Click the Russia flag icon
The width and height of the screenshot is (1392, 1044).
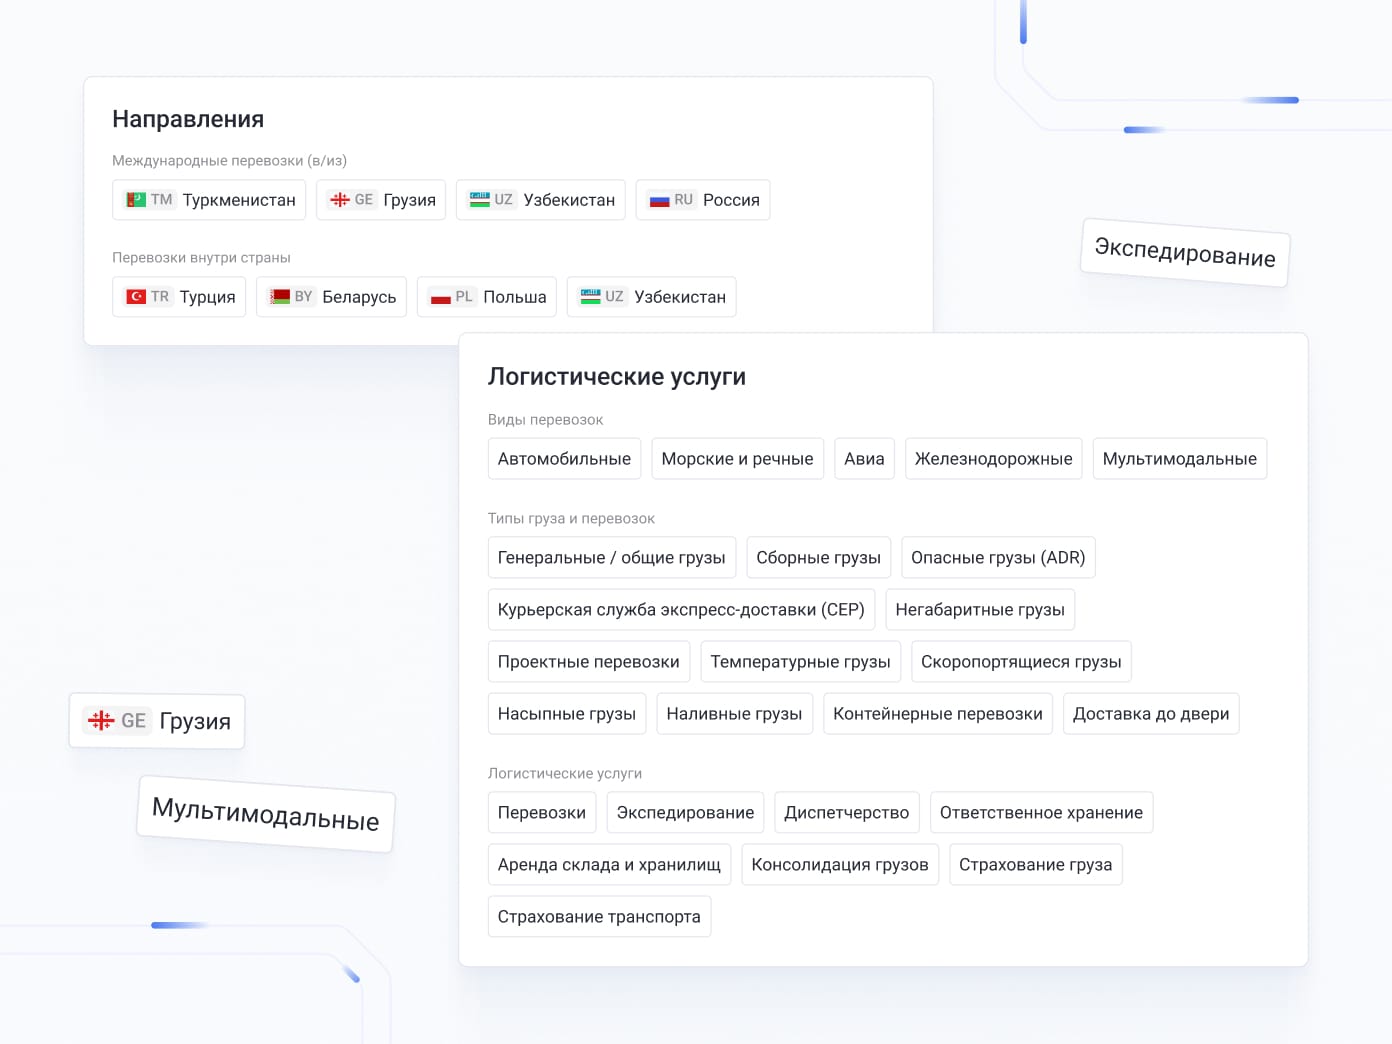659,200
